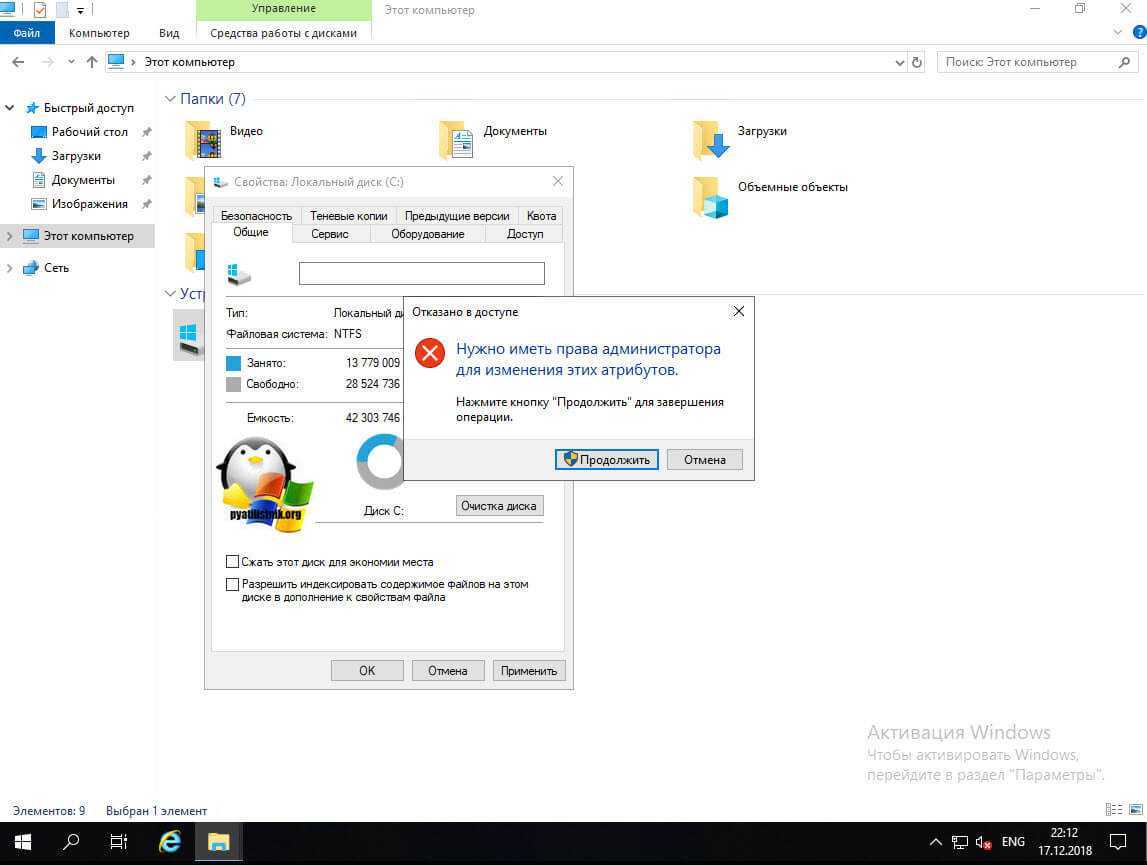Click Продолжить in the access denied dialog
This screenshot has height=865, width=1147.
606,460
